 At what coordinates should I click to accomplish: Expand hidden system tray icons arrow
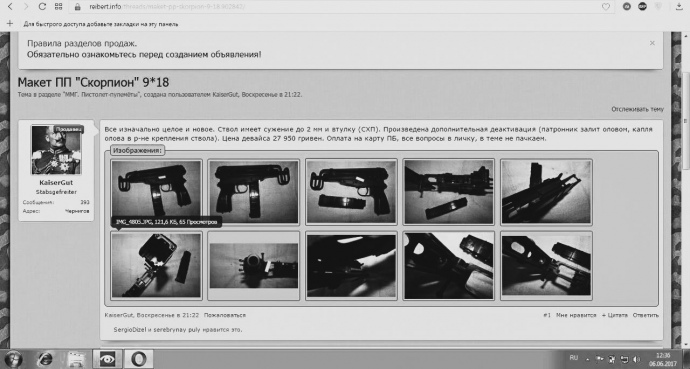point(587,358)
